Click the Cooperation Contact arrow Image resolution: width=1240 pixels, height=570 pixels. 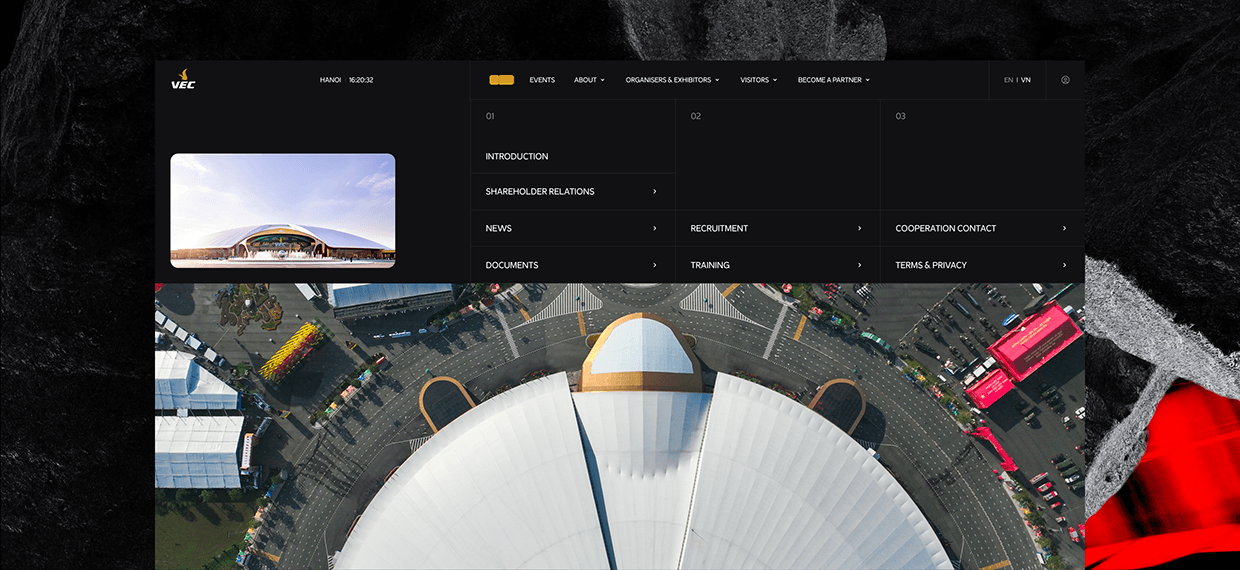tap(1065, 228)
